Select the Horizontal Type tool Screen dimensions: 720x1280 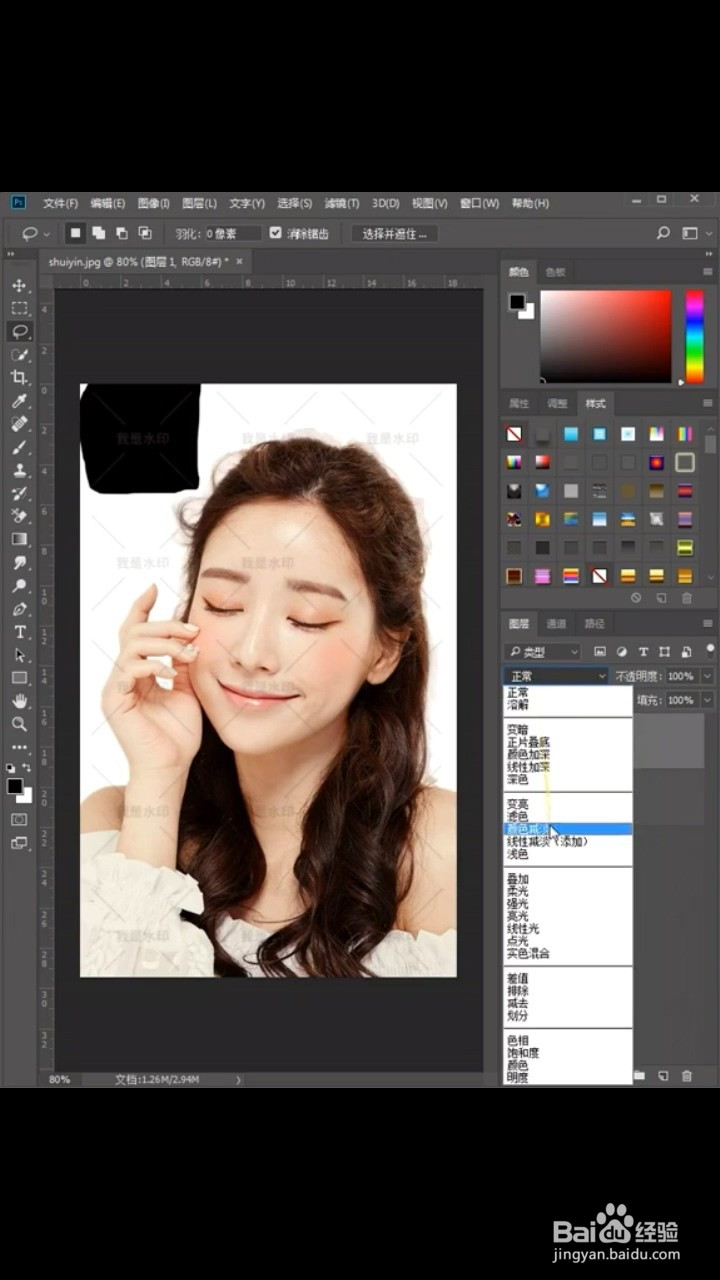click(19, 632)
